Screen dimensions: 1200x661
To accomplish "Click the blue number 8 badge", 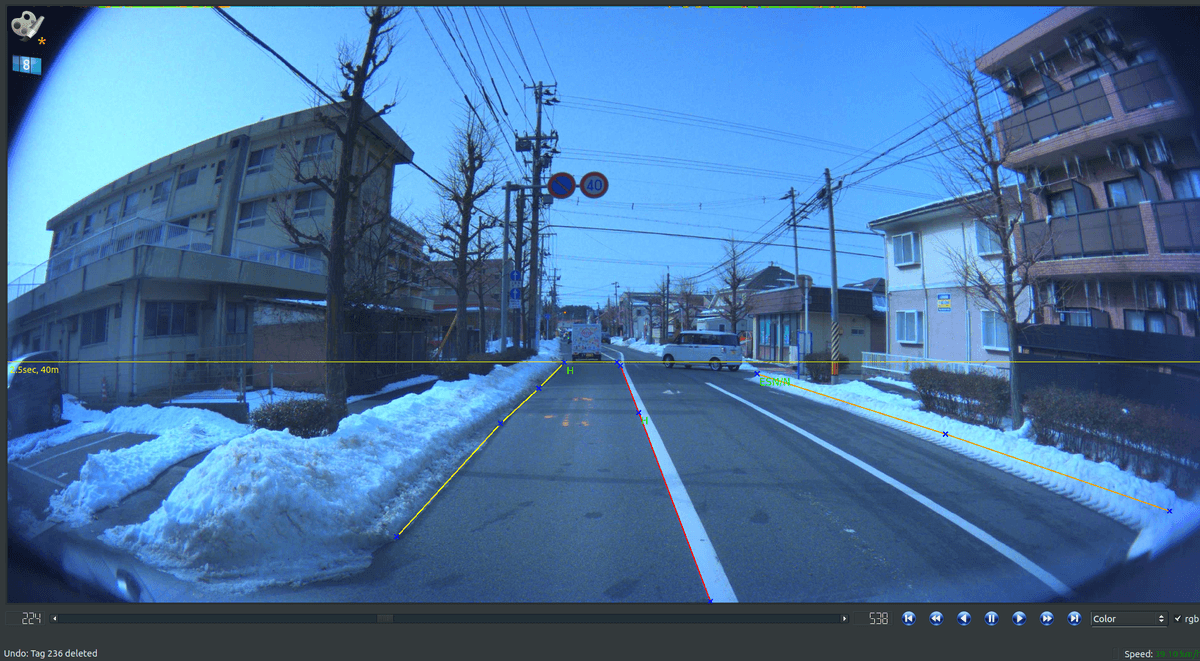I will click(x=27, y=65).
